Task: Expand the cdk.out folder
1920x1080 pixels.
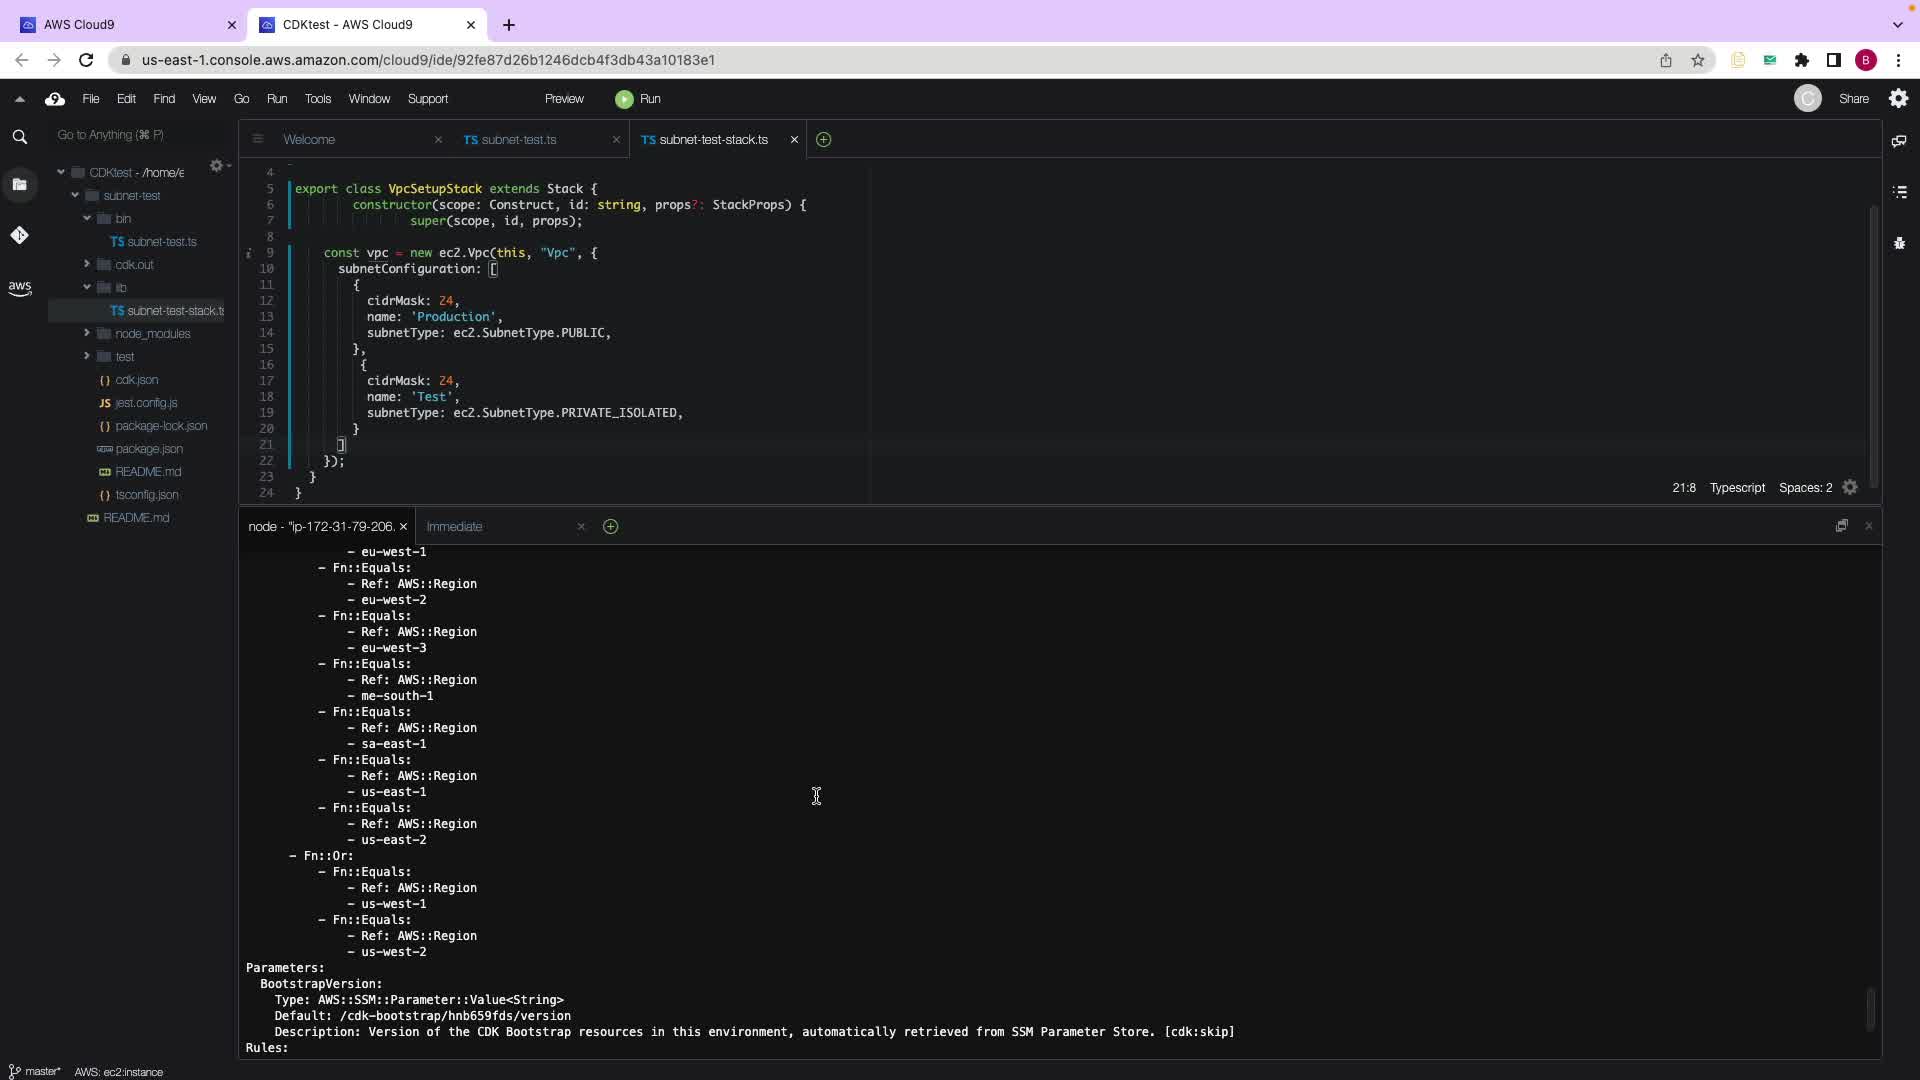Action: coord(87,265)
